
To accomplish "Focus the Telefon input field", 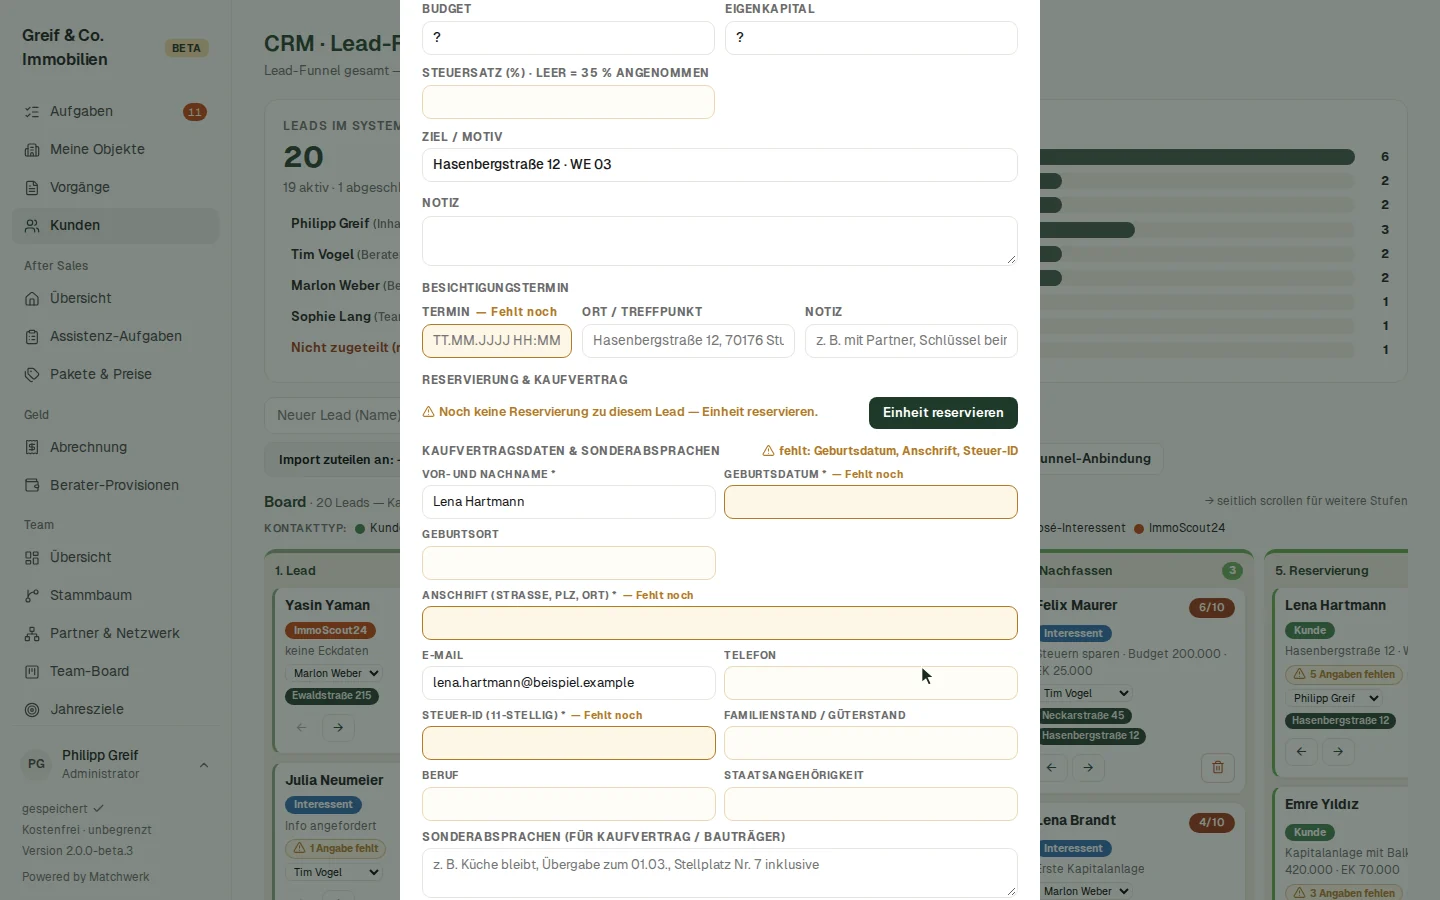I will pos(871,683).
